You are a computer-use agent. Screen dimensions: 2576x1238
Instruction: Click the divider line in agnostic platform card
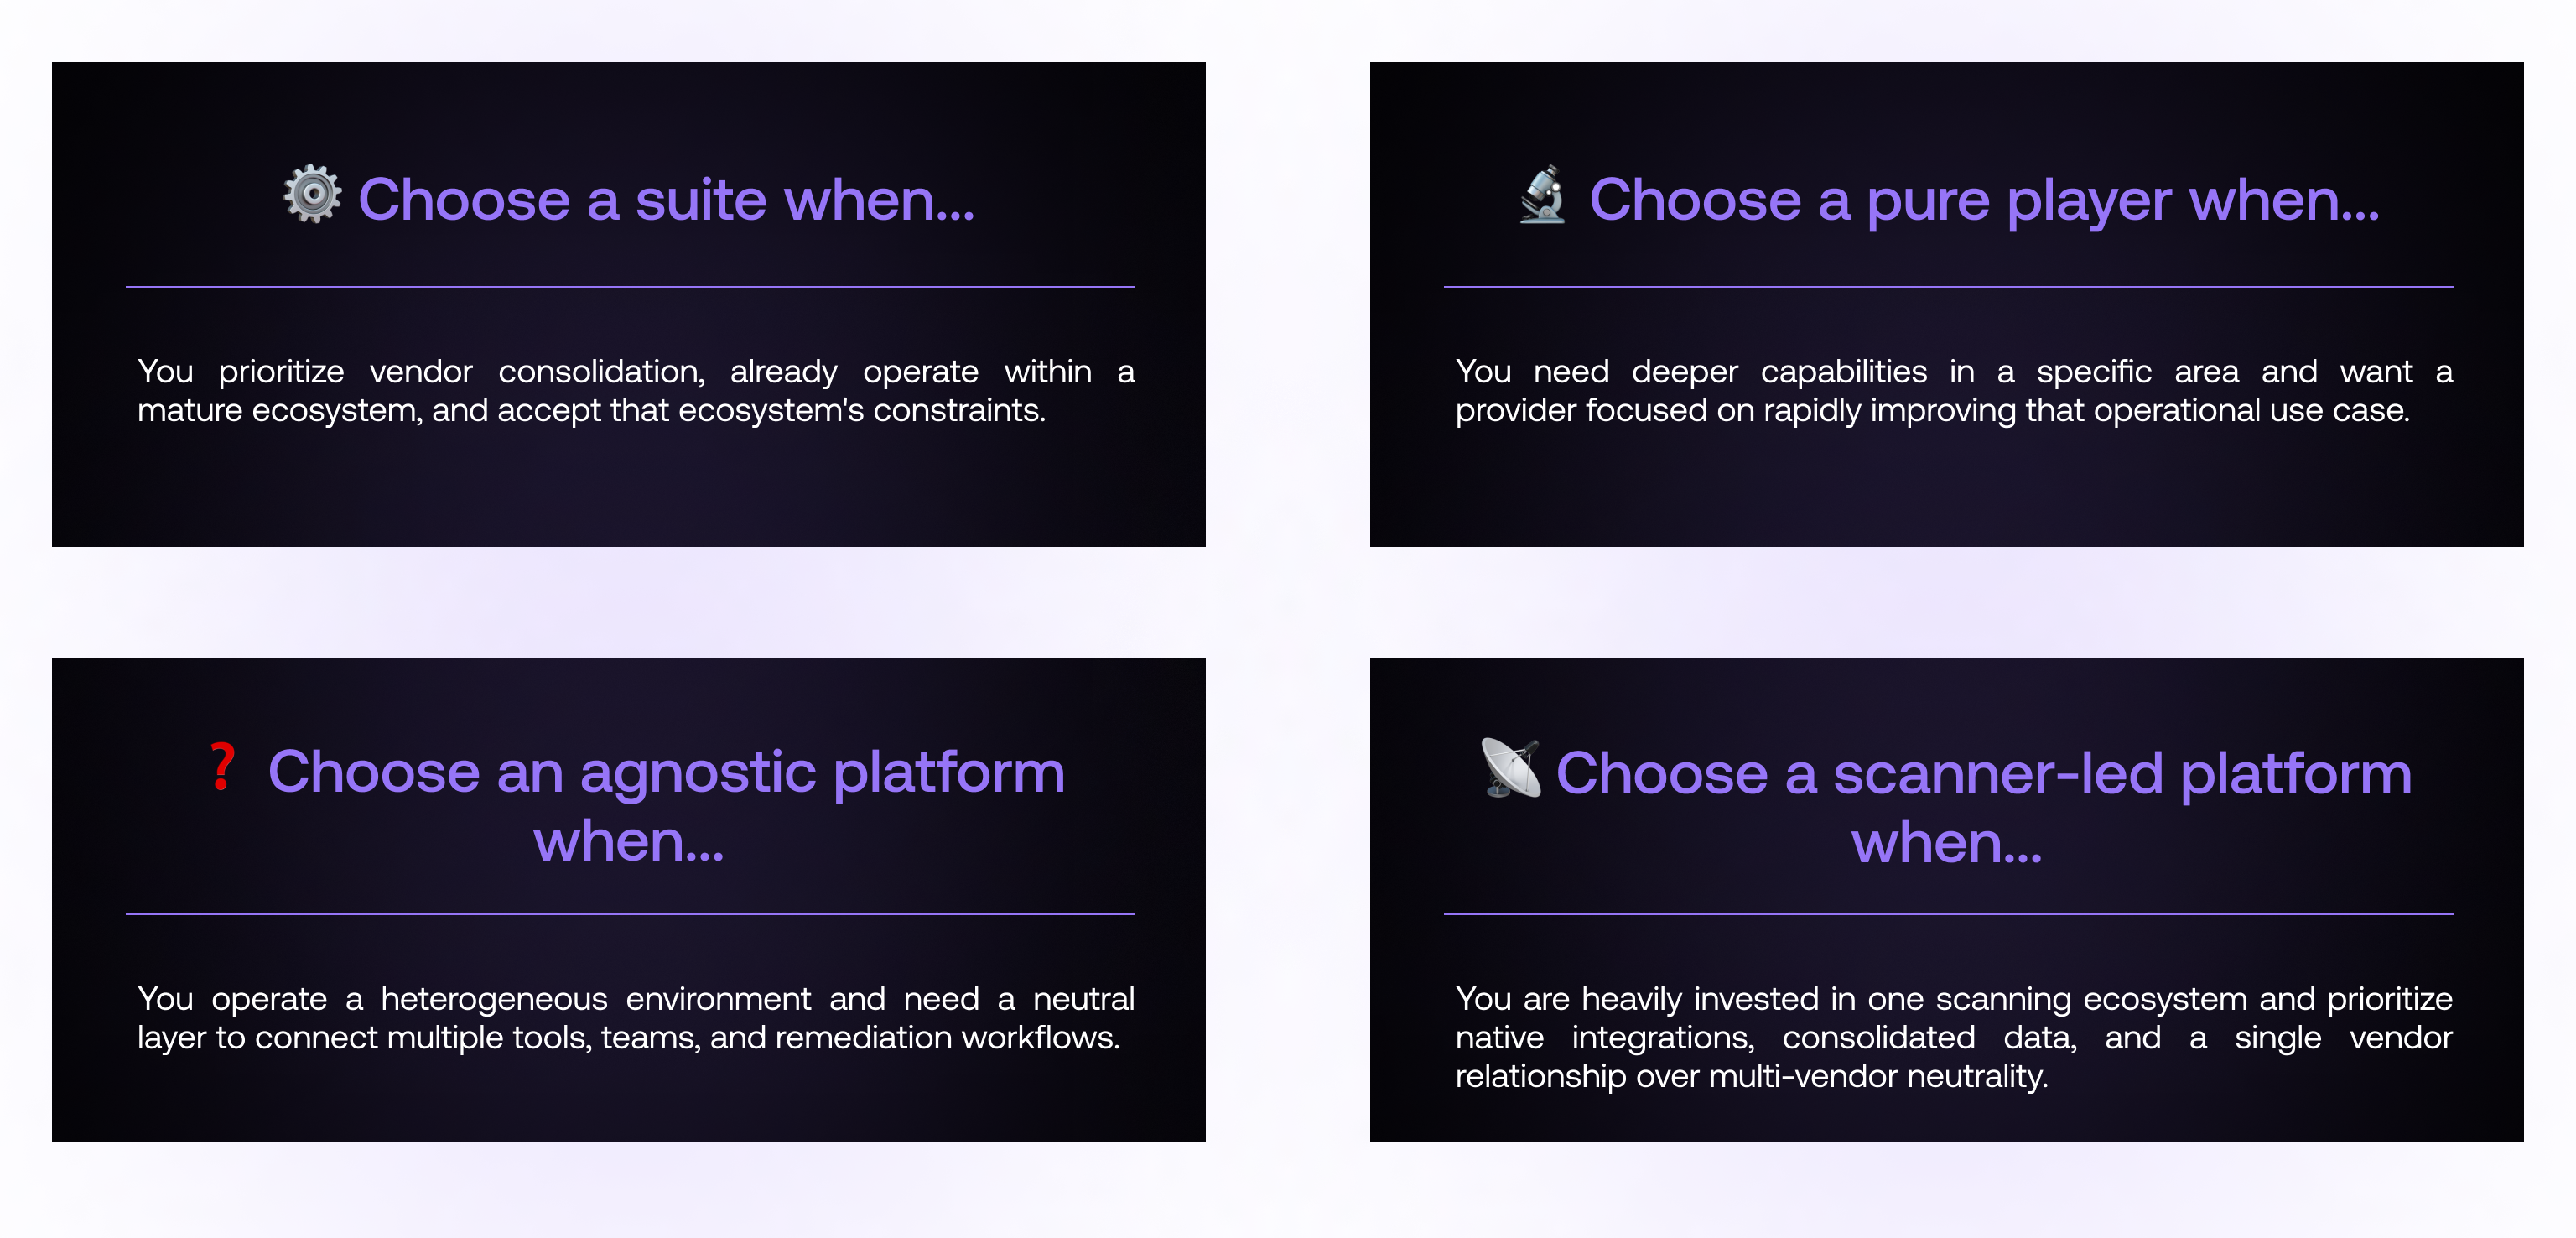(x=630, y=914)
